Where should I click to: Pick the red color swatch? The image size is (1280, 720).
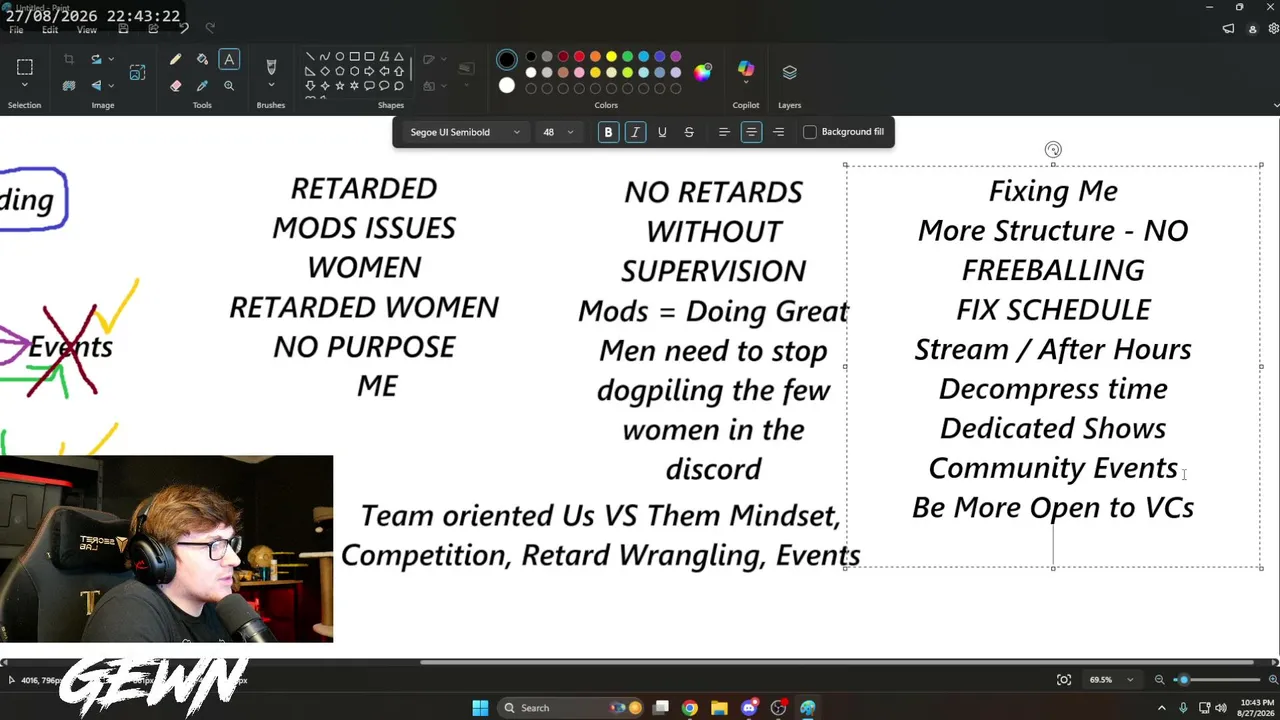pyautogui.click(x=579, y=57)
